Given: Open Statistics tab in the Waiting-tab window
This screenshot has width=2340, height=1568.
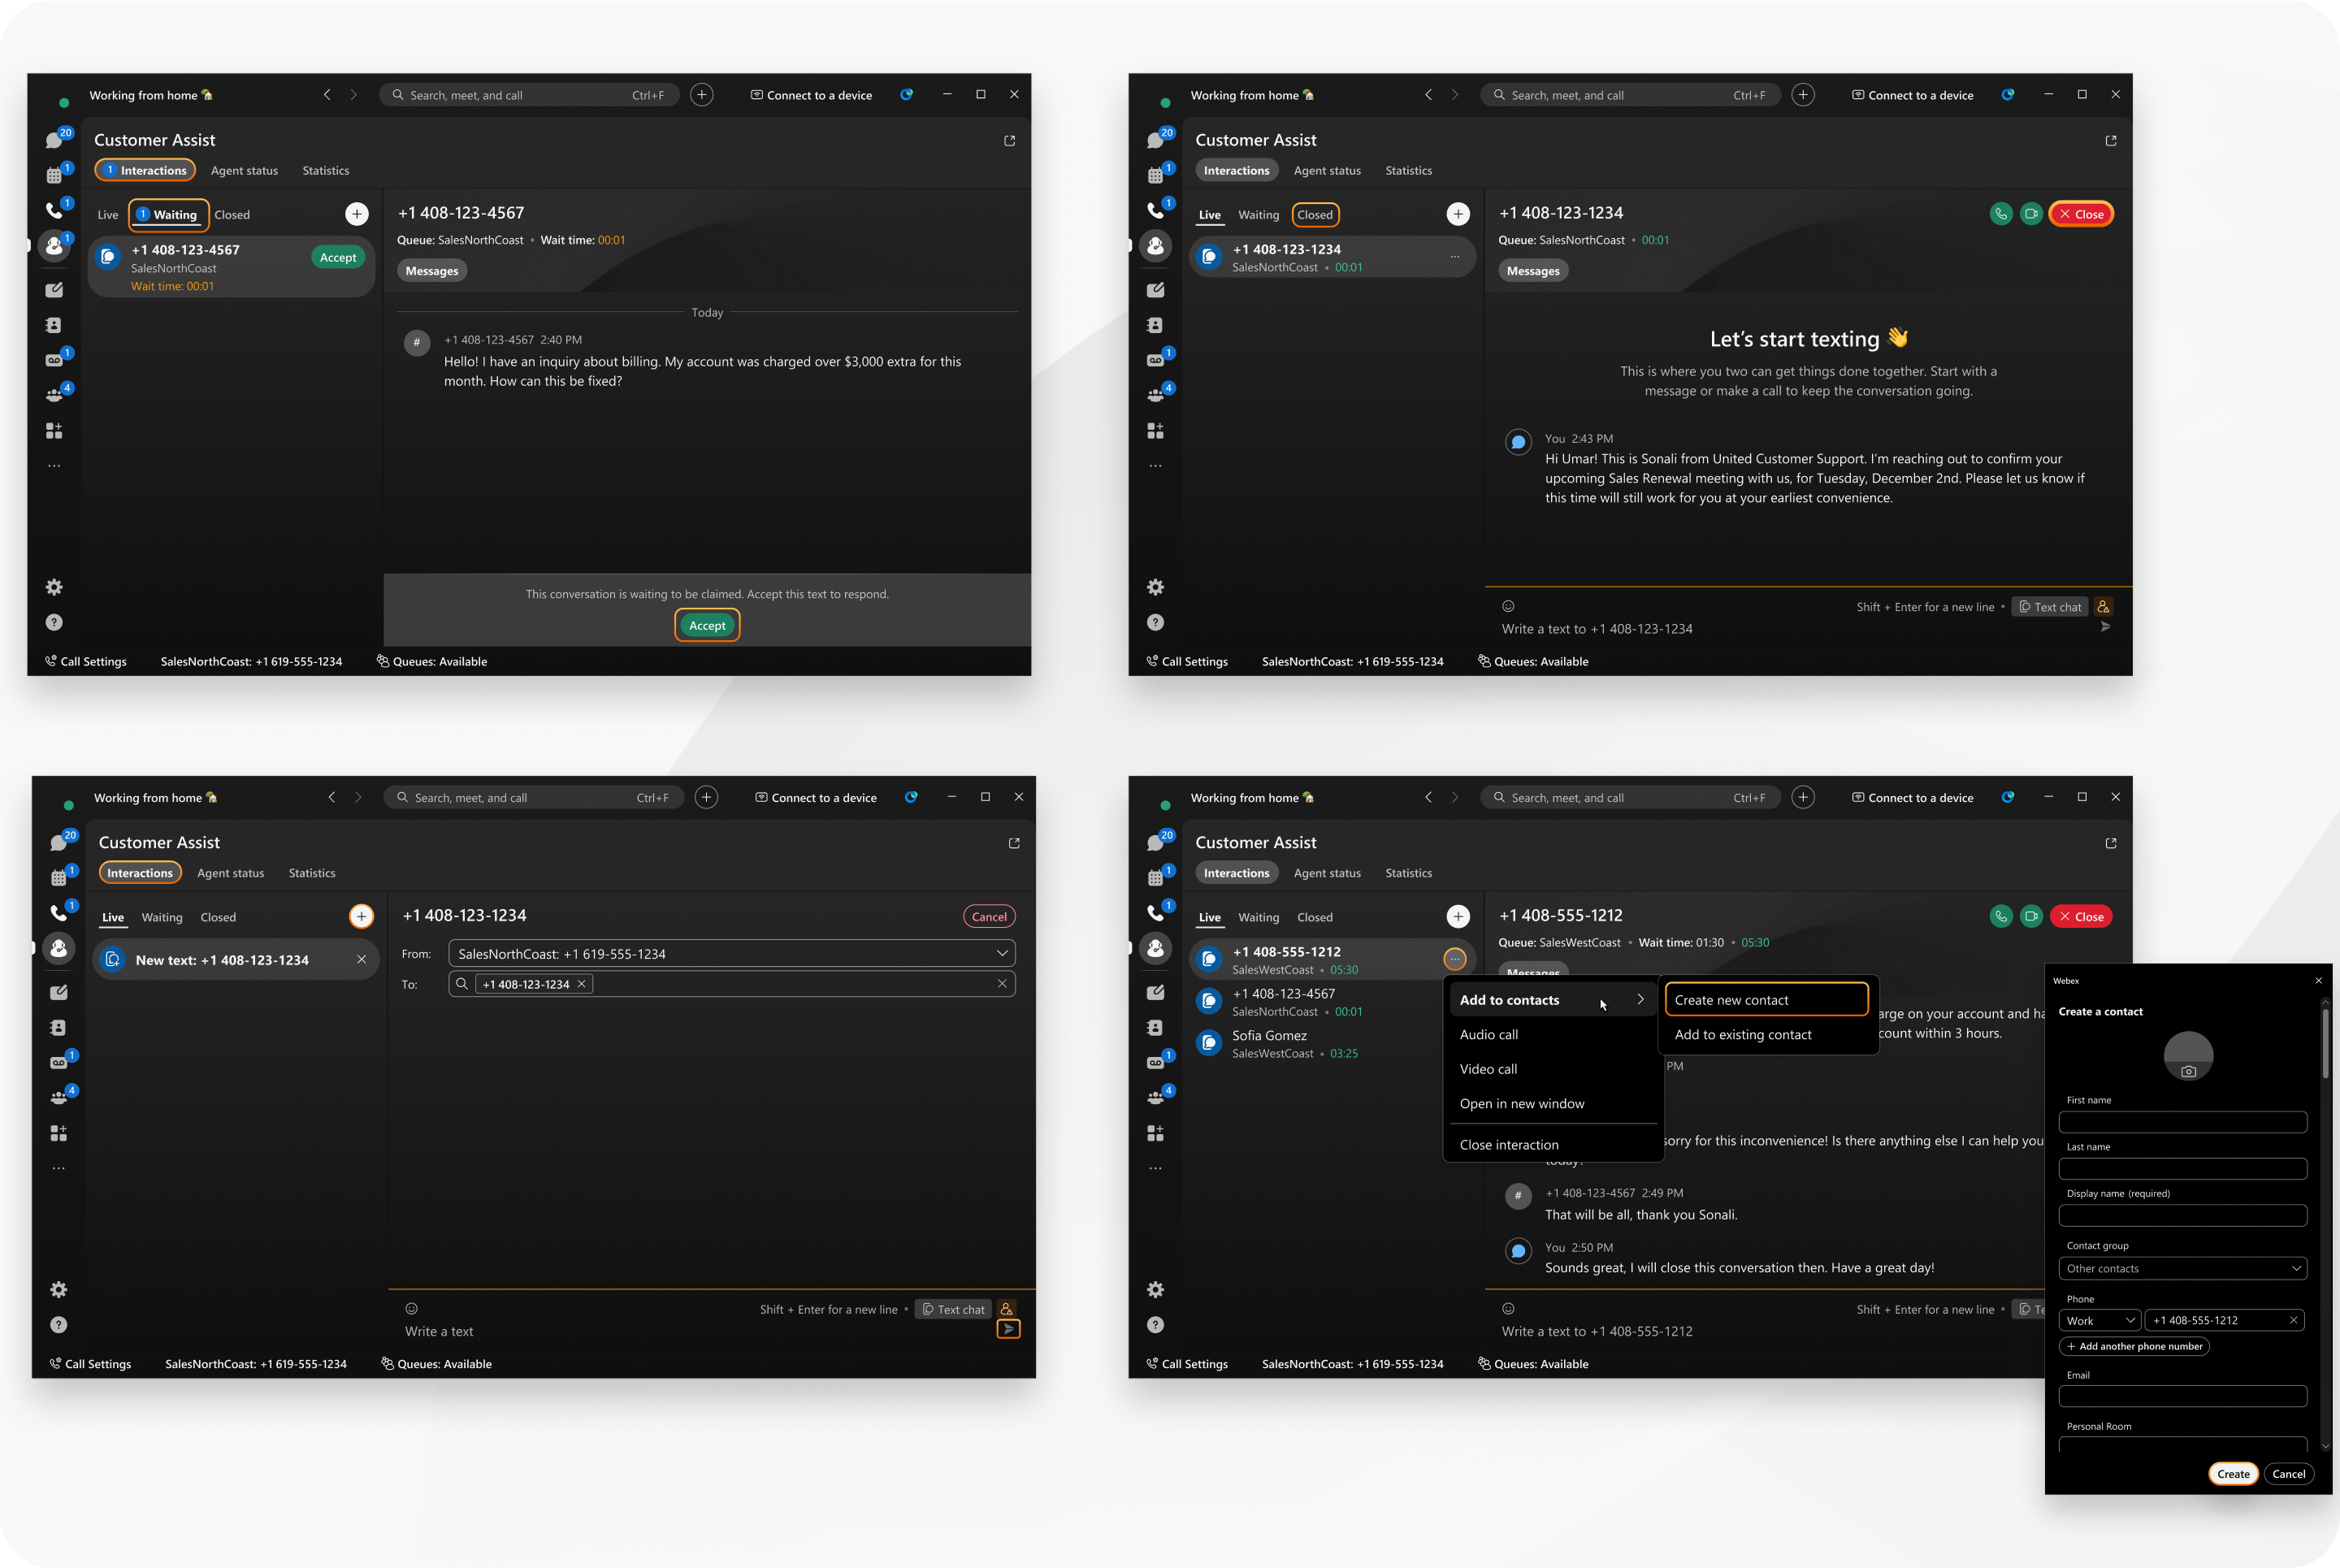Looking at the screenshot, I should 326,171.
